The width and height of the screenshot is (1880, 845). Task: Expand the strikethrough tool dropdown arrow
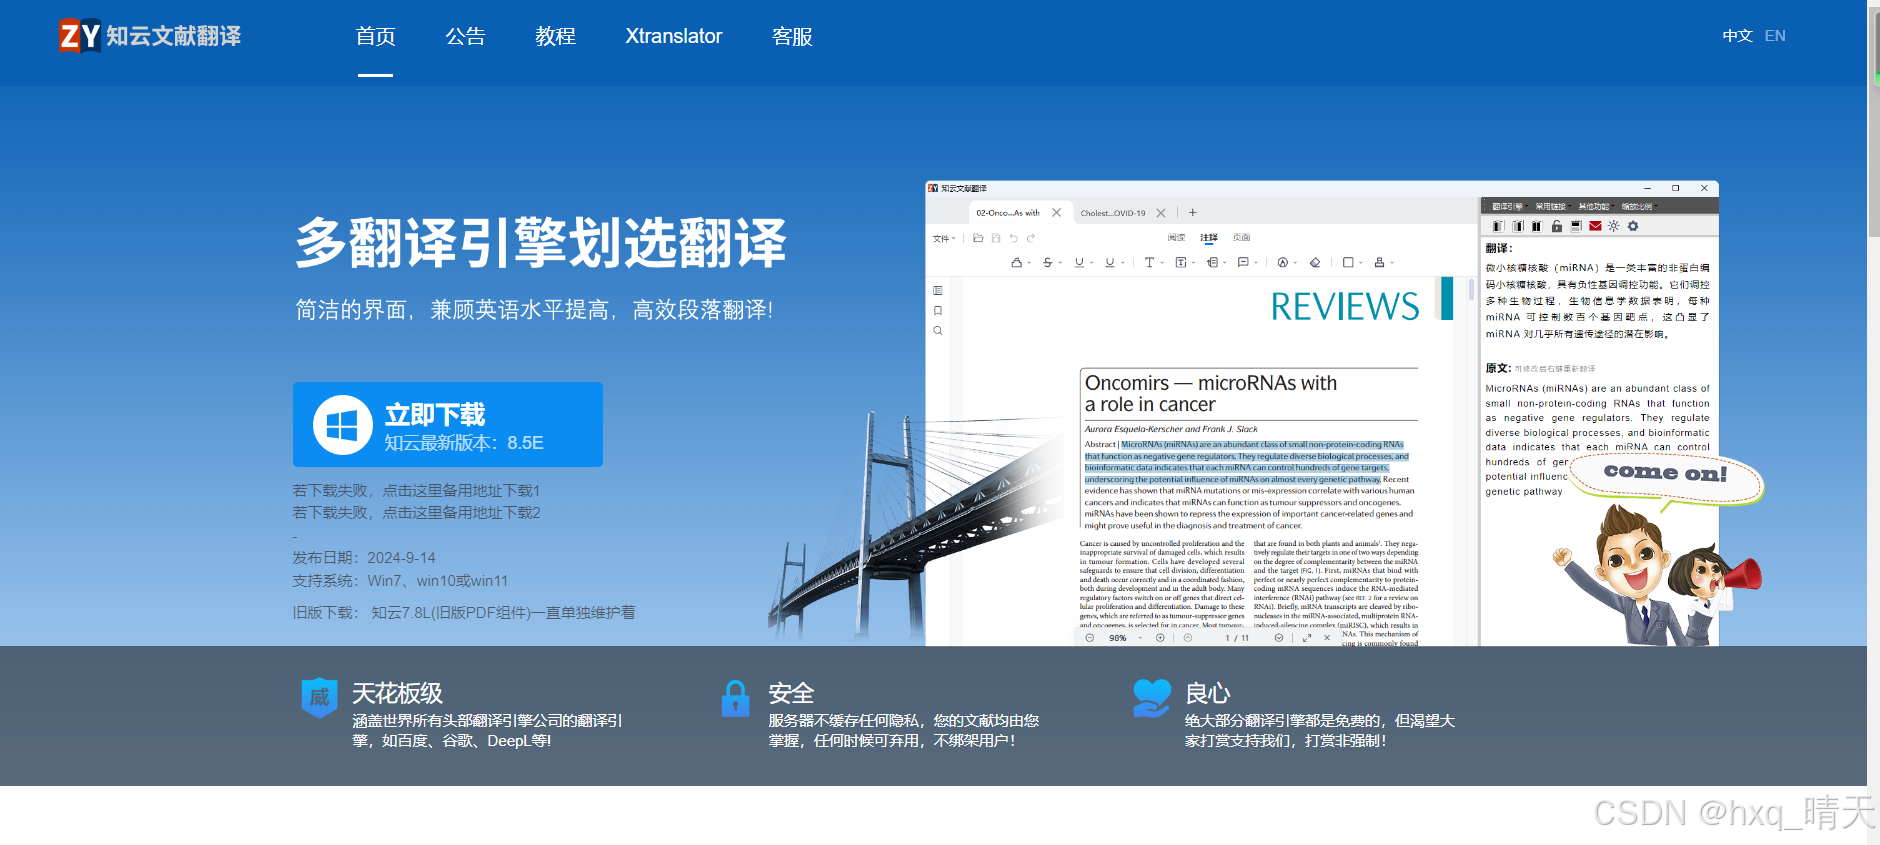point(1060,263)
